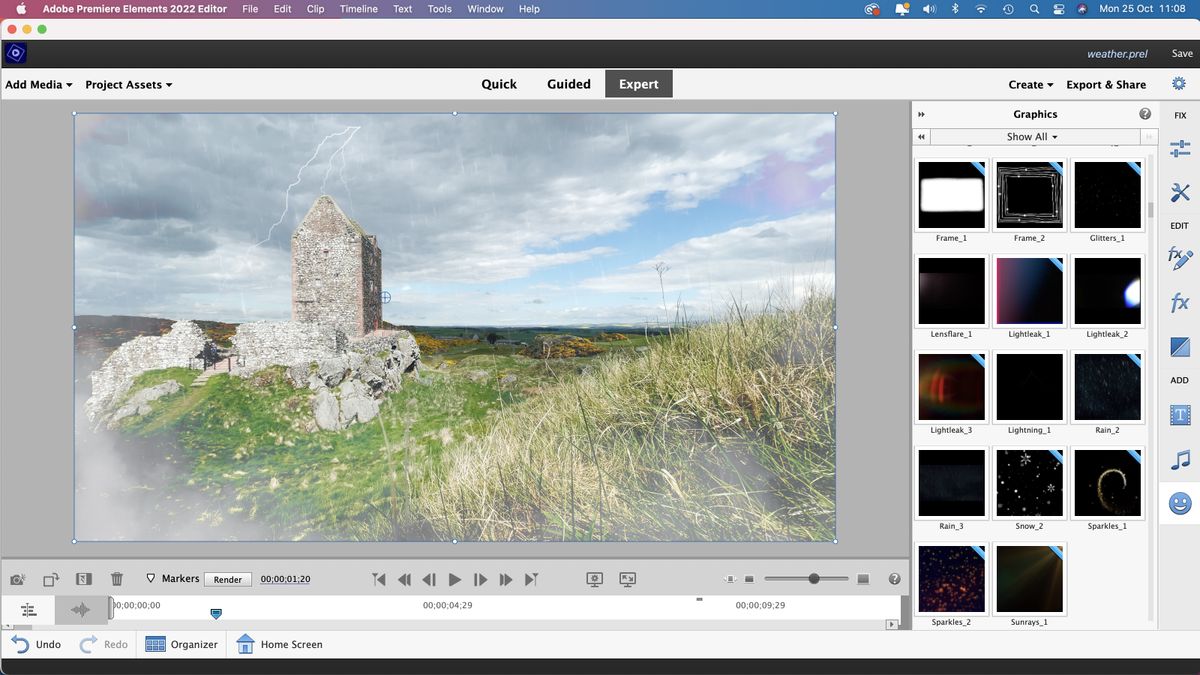
Task: Click the playback quality settings monitor icon
Action: 595,579
